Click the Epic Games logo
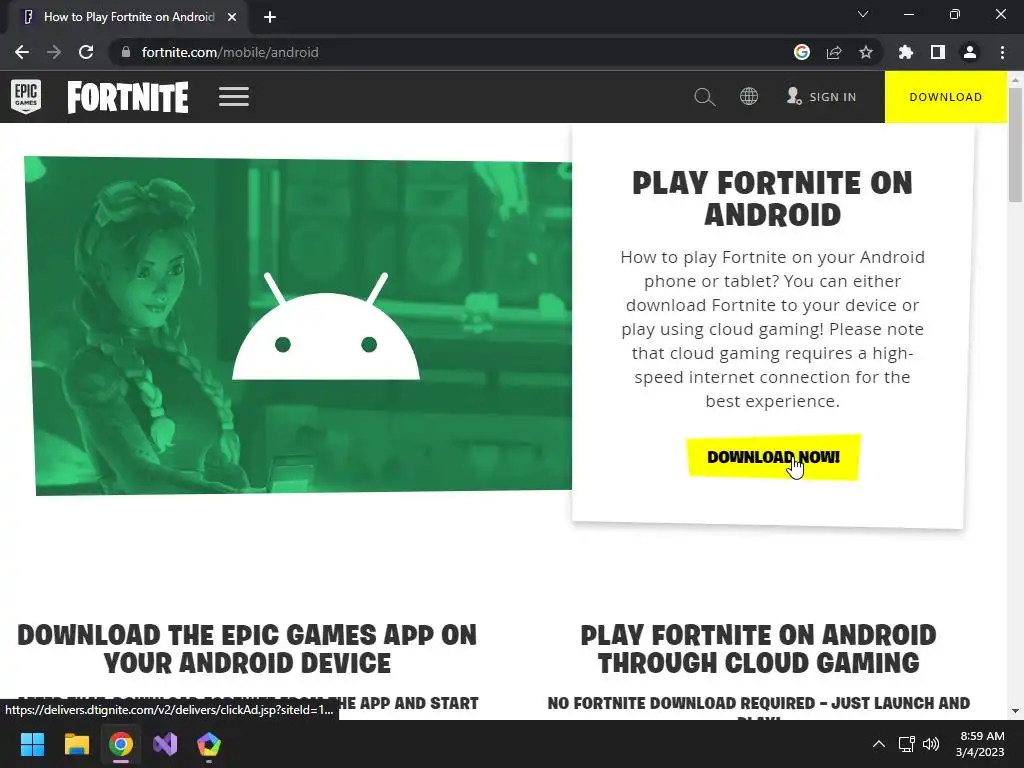 (26, 96)
